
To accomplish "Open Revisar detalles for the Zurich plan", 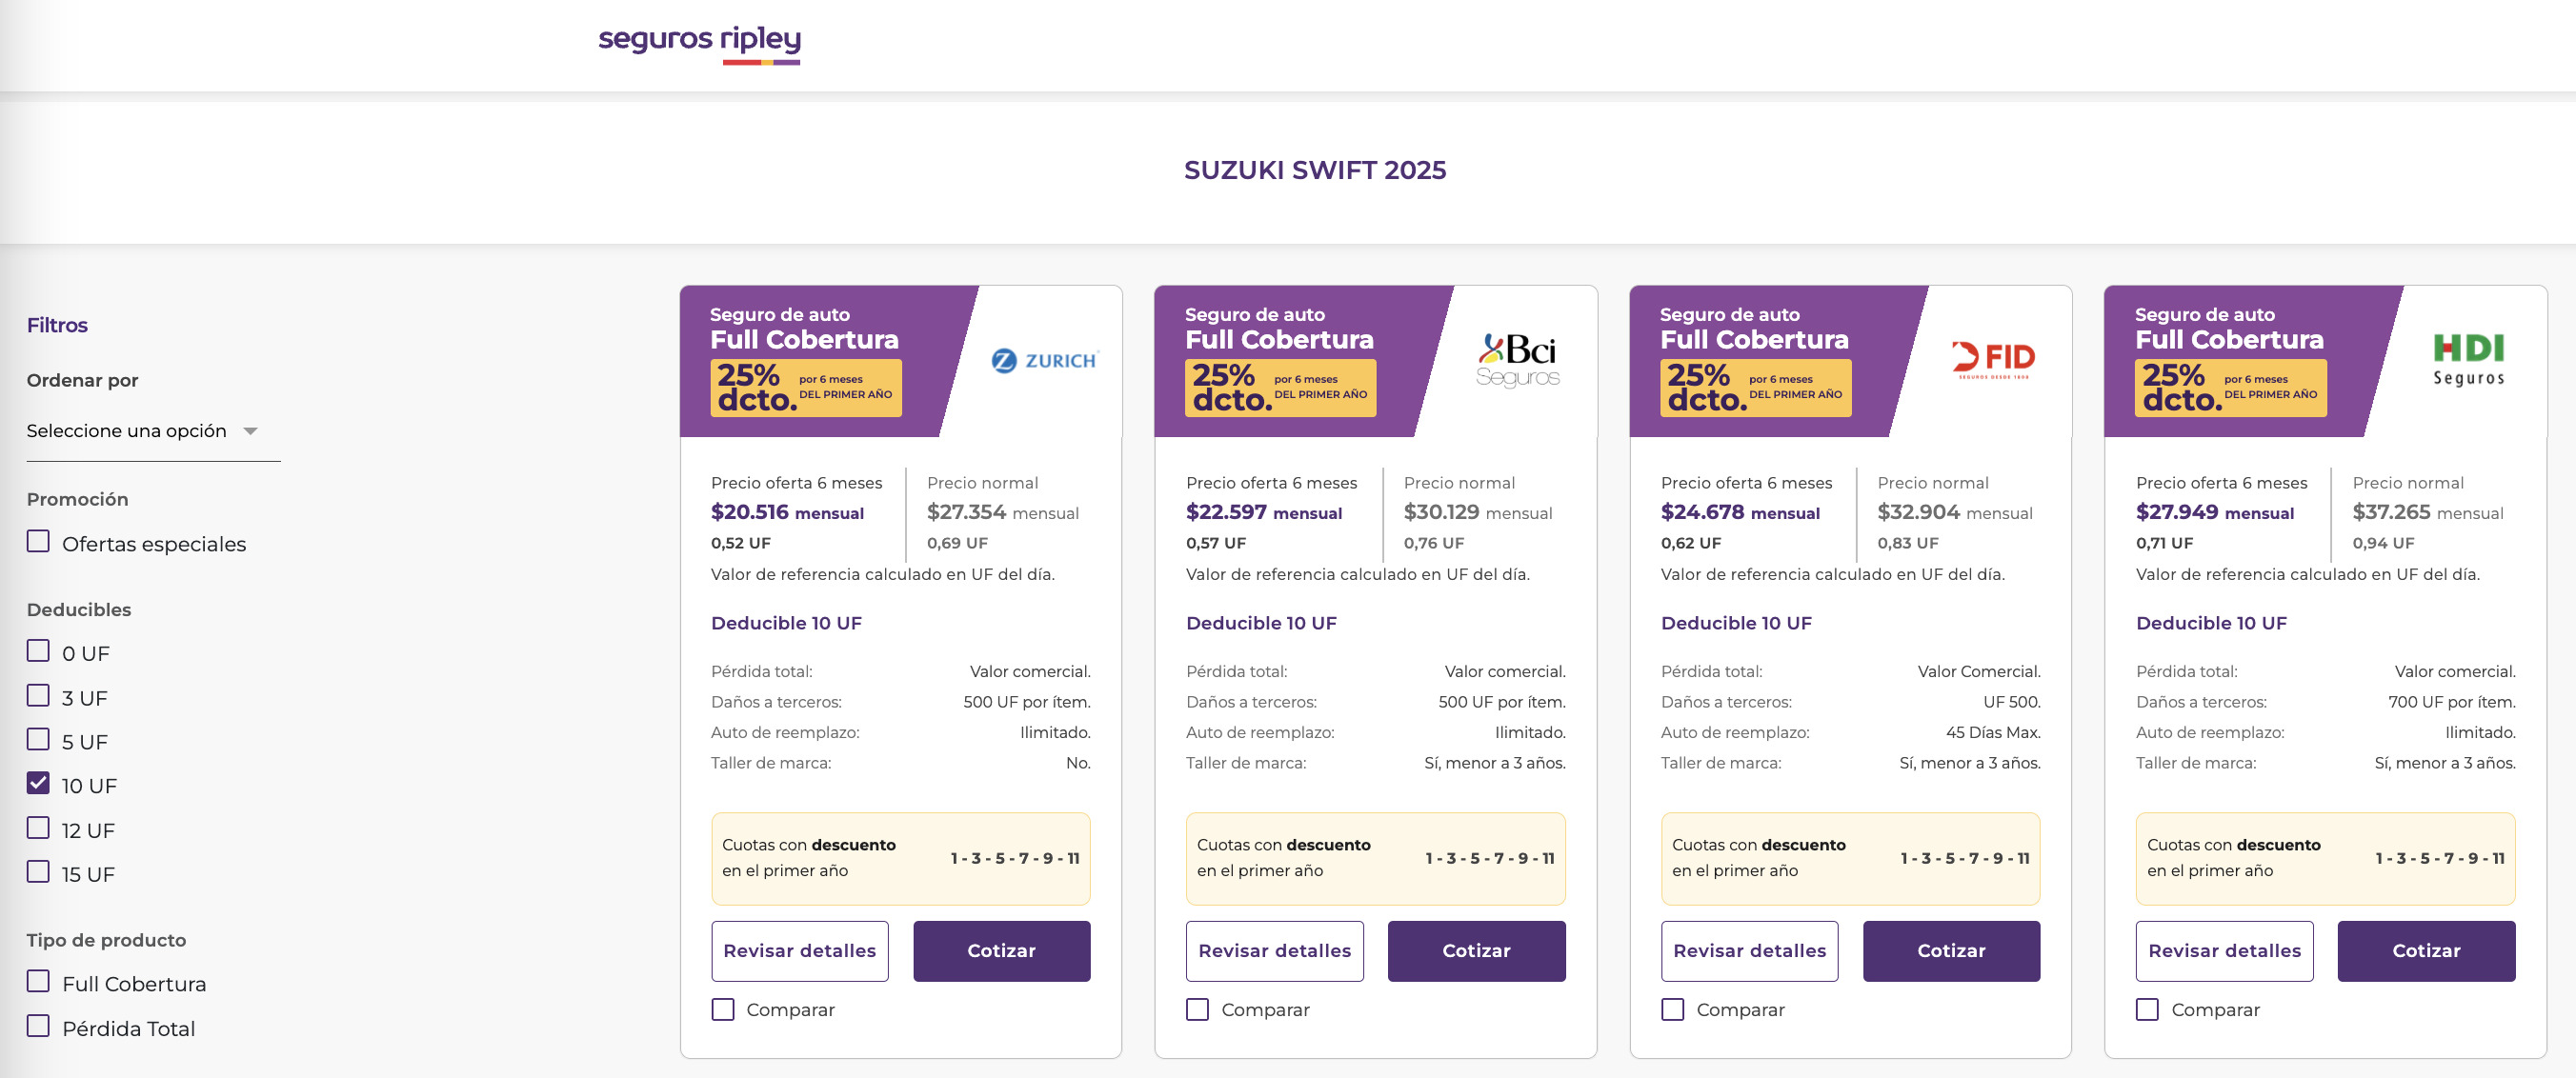I will coord(799,951).
